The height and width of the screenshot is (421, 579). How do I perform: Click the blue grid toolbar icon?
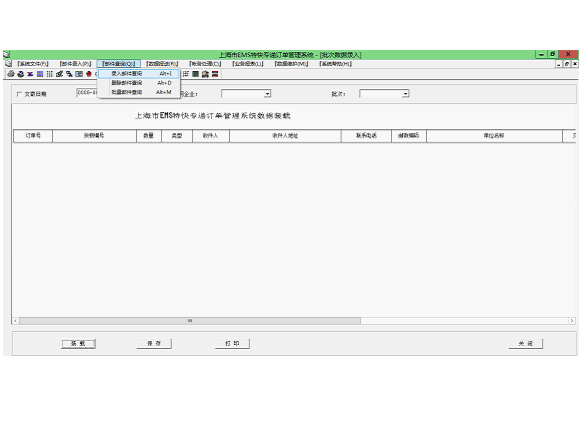(40, 74)
